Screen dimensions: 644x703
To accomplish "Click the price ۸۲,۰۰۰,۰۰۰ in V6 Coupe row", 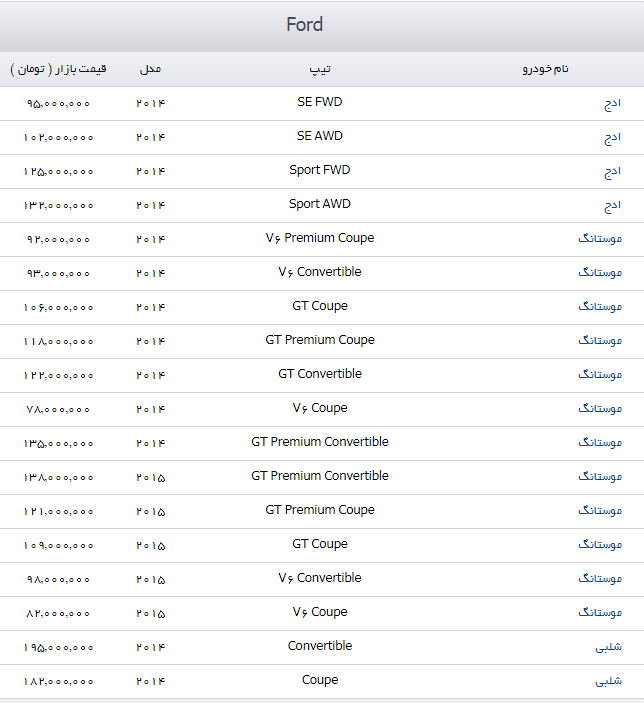I will point(58,614).
